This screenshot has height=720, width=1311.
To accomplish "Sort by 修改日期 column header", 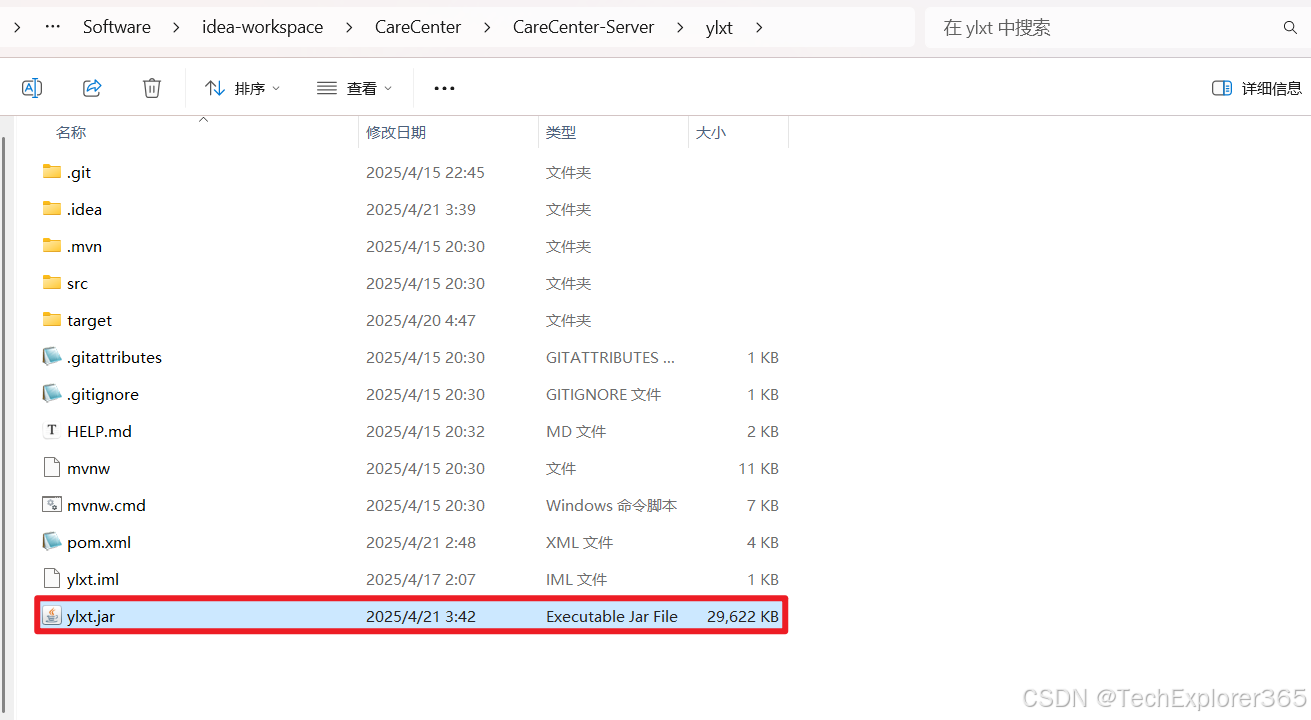I will pos(396,132).
